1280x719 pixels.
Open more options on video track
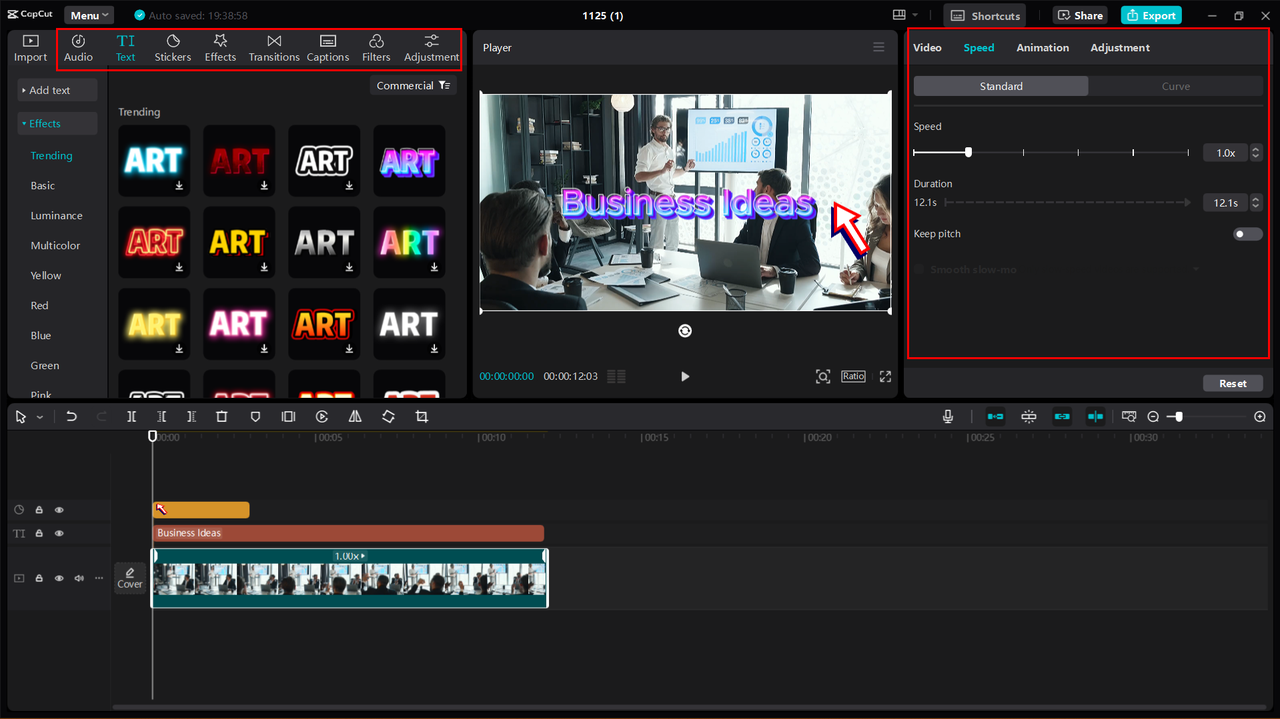tap(99, 578)
